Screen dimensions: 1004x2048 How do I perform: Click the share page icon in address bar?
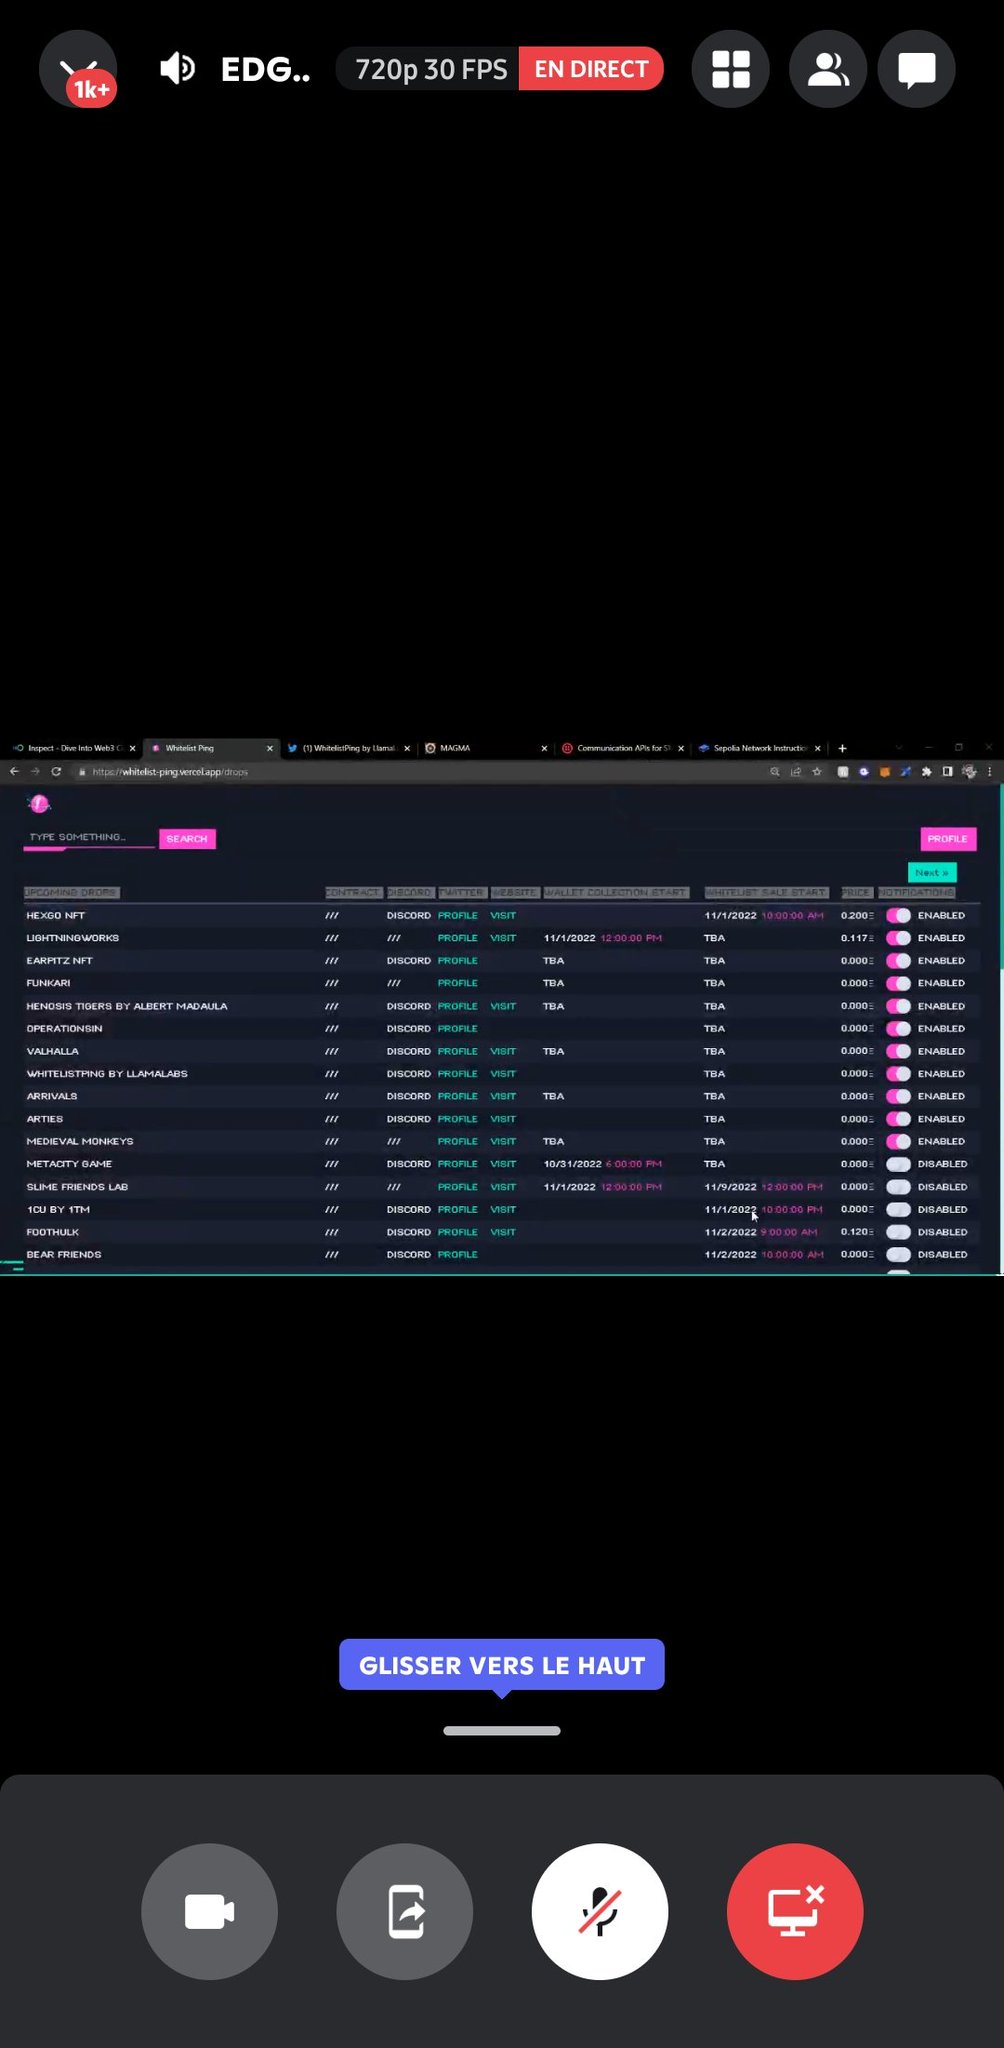(x=796, y=771)
